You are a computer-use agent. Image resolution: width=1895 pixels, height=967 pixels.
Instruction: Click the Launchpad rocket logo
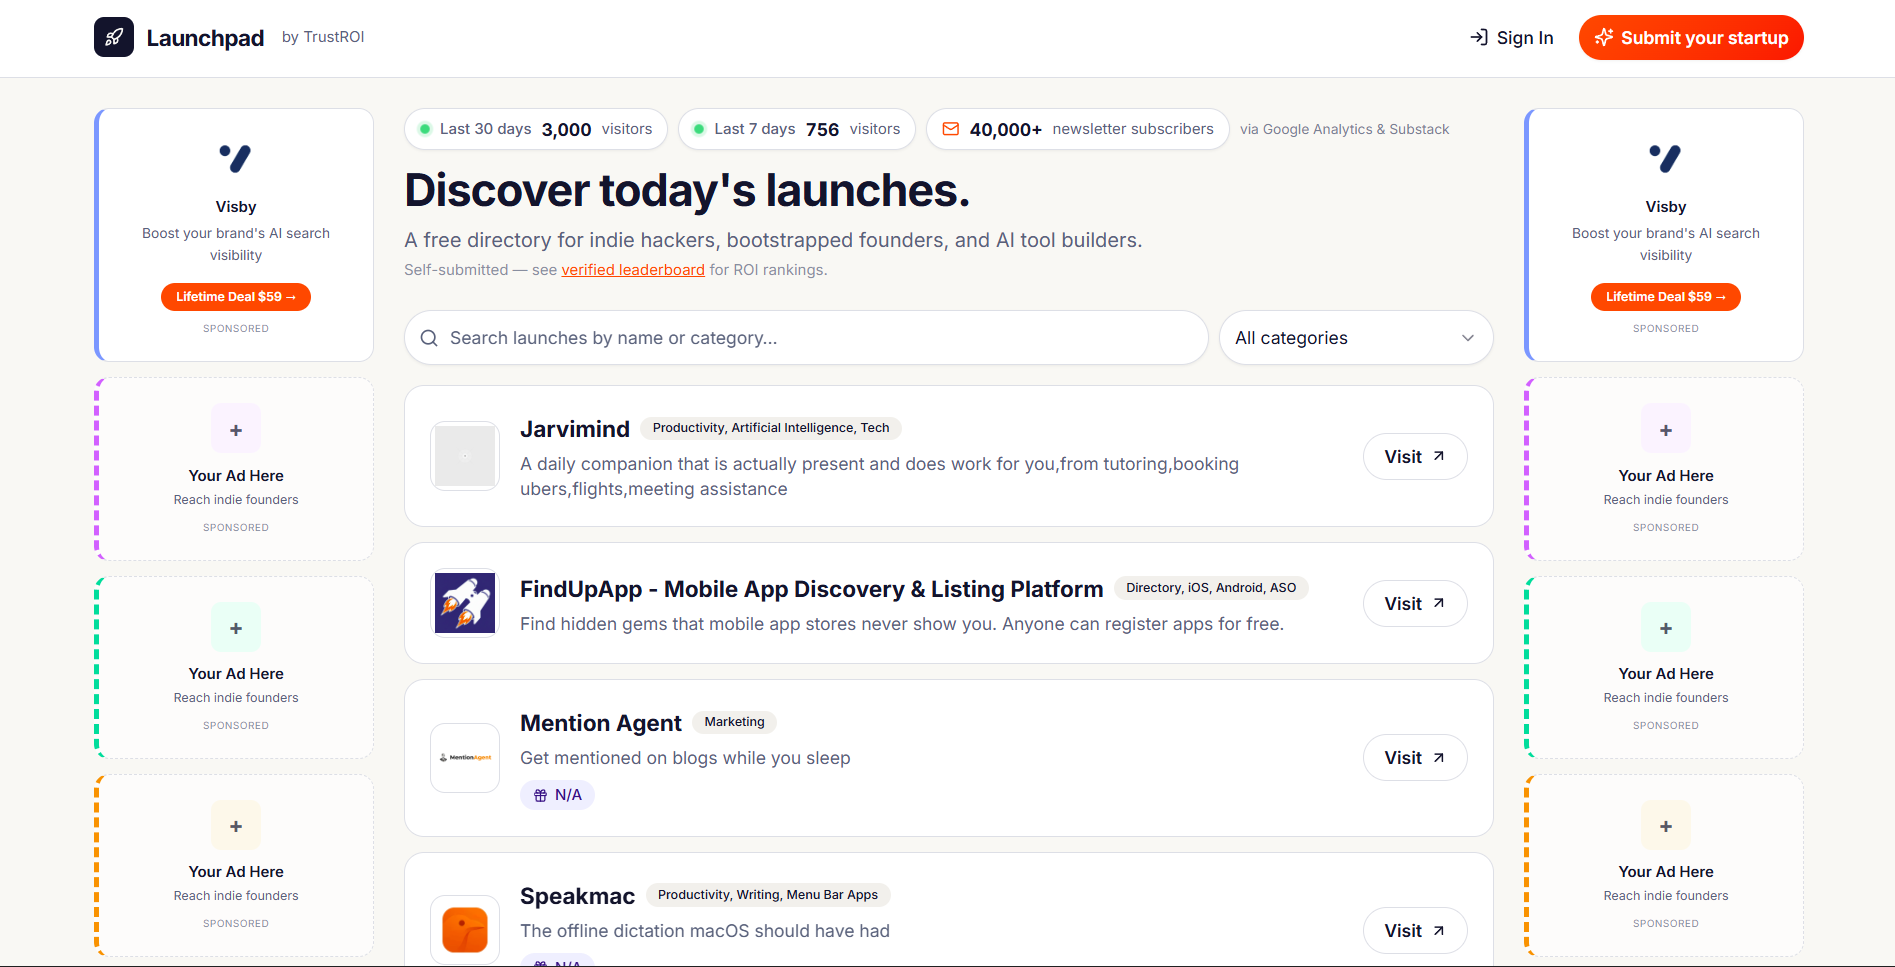(x=113, y=36)
